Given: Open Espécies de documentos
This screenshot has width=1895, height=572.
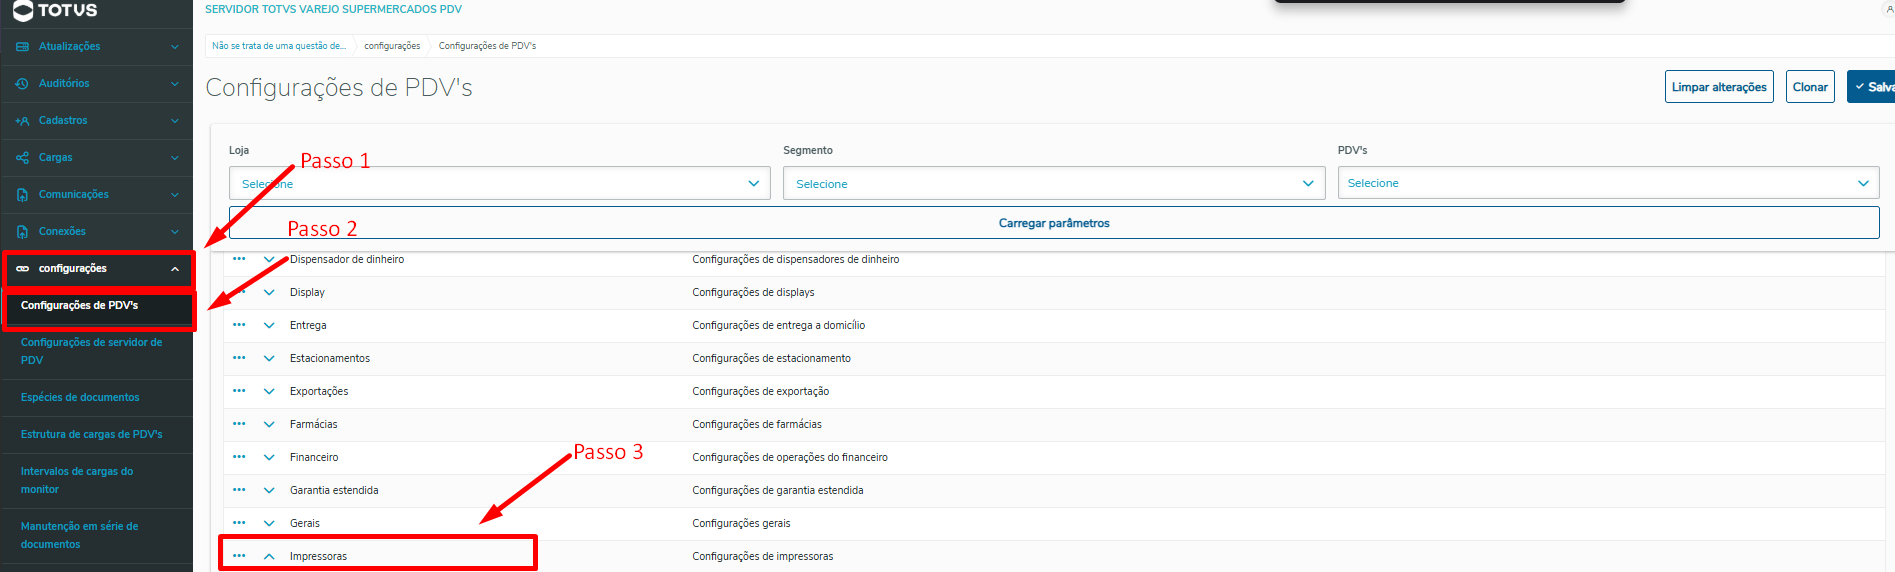Looking at the screenshot, I should point(96,398).
